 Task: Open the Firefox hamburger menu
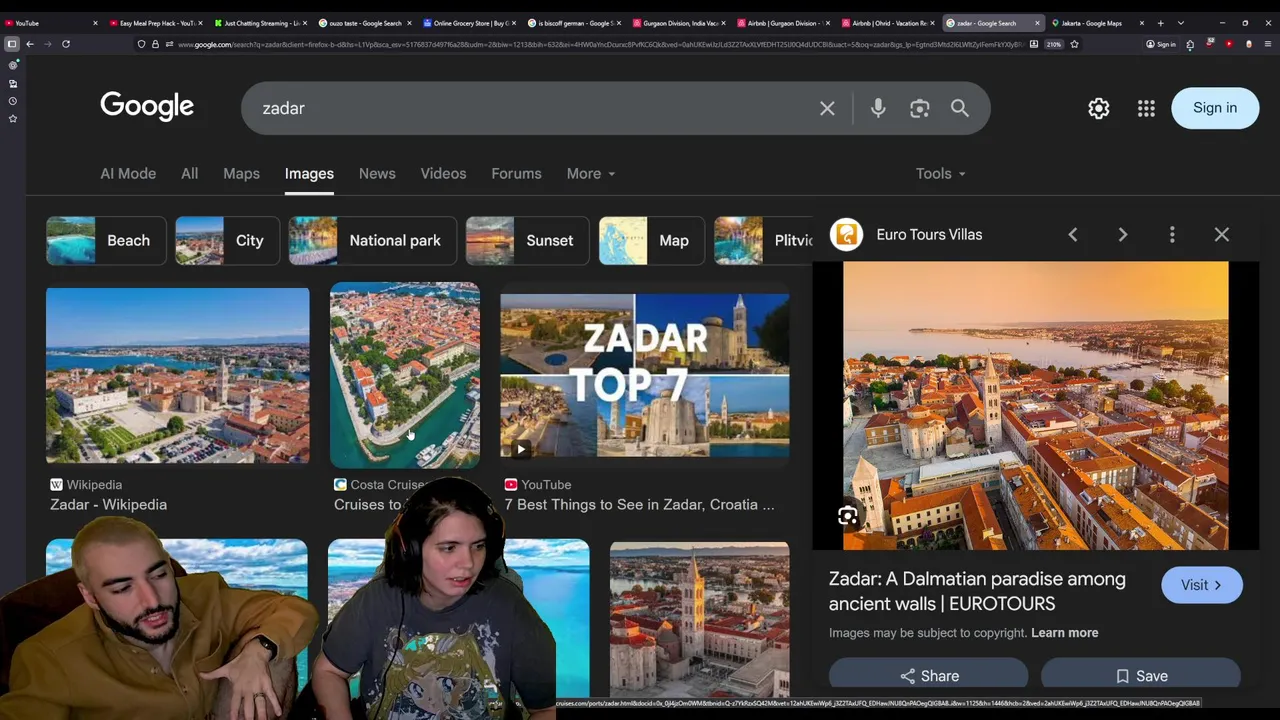pos(1268,44)
